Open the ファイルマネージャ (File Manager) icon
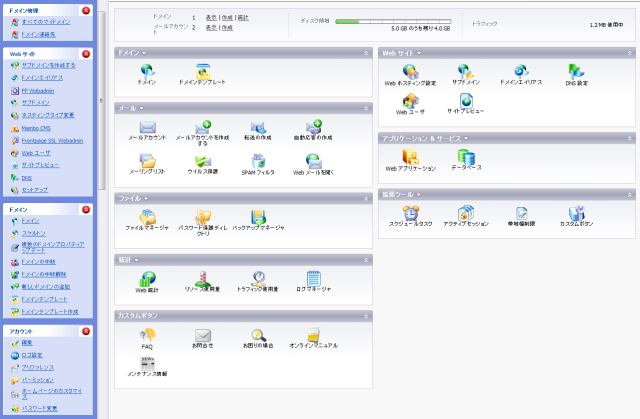 pyautogui.click(x=147, y=218)
